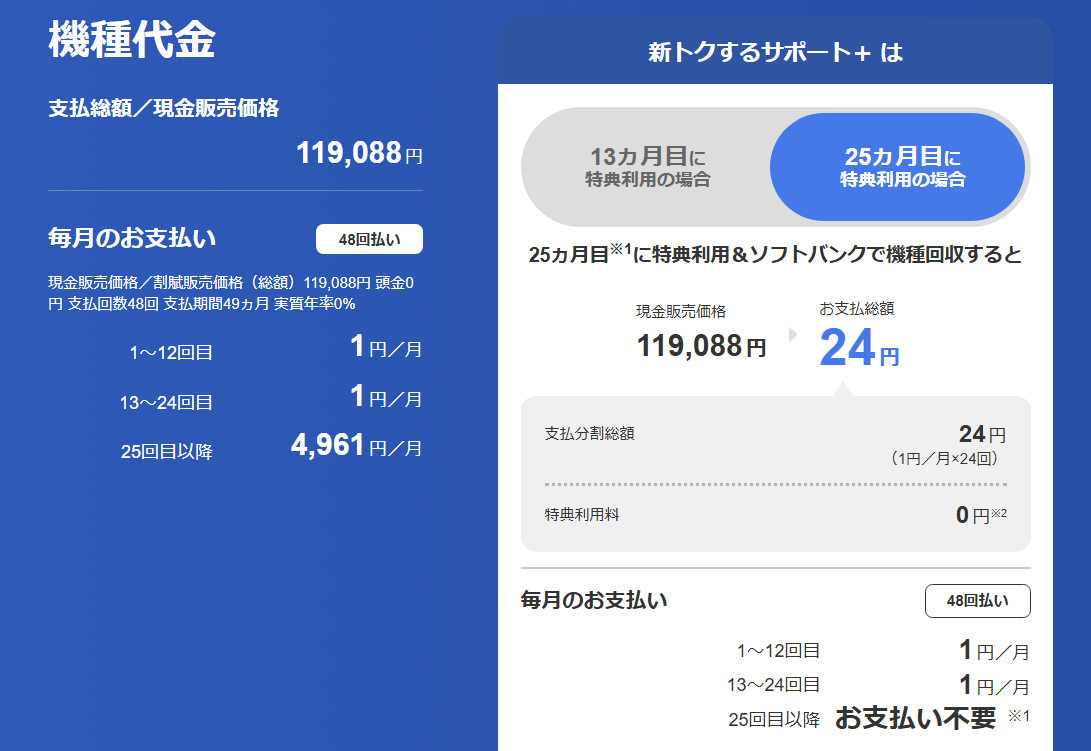Click the 4,961円／月 amount for 25回目以降

pyautogui.click(x=356, y=446)
